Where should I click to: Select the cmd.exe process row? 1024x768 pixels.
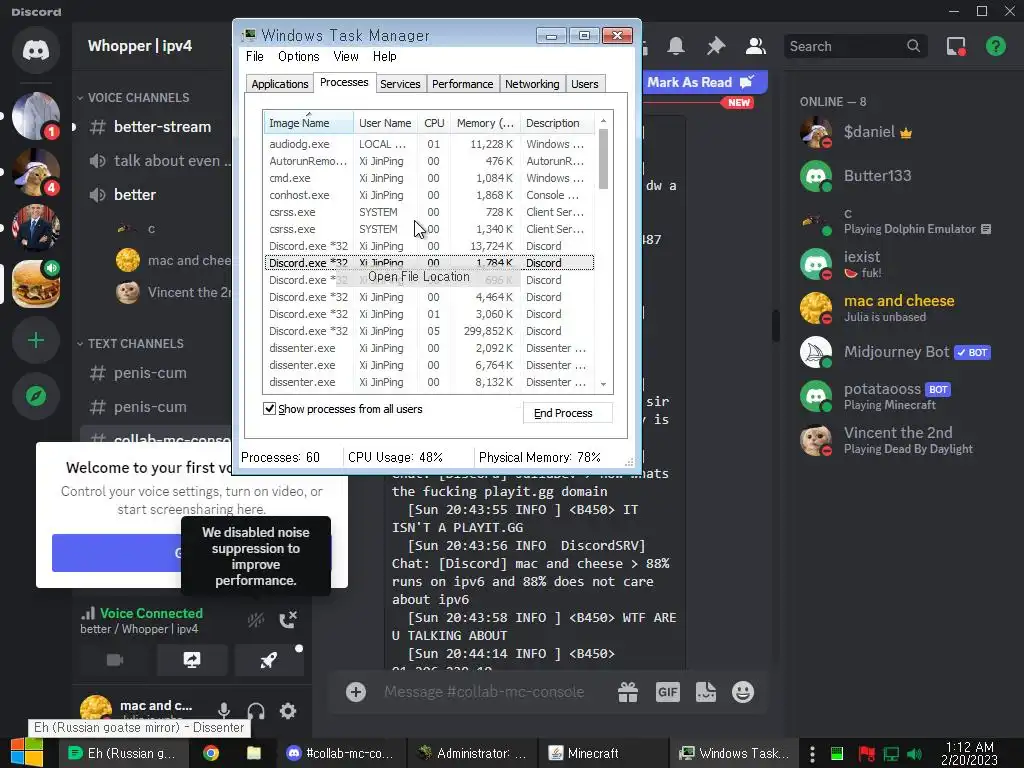428,178
